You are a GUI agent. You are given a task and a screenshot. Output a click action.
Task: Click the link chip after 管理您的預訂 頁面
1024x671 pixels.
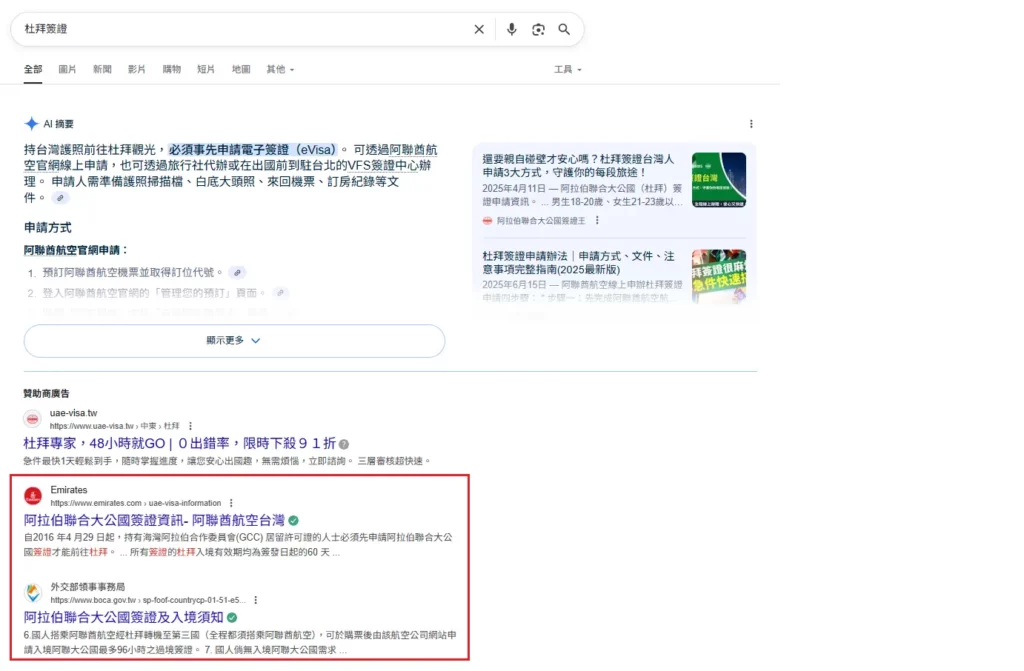point(280,293)
